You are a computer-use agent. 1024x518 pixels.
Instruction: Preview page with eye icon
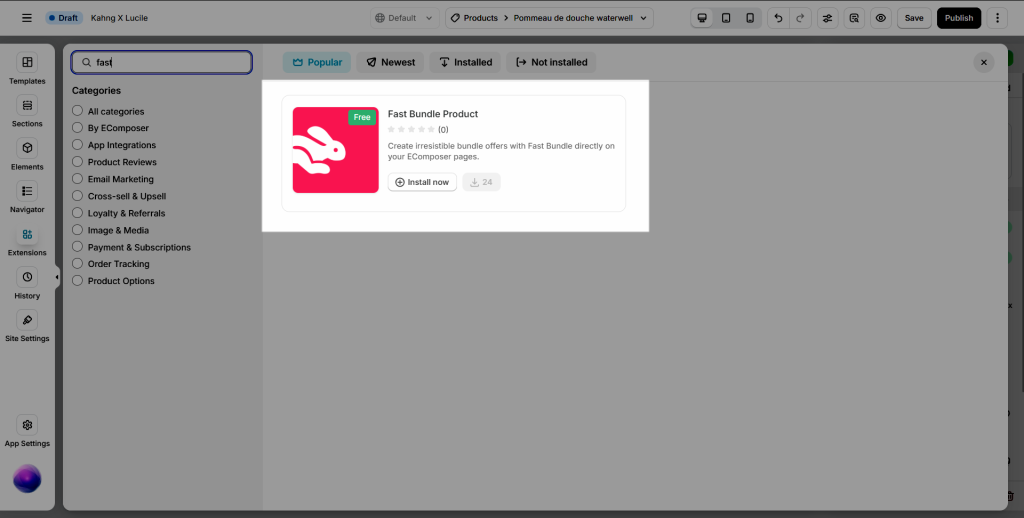point(881,18)
